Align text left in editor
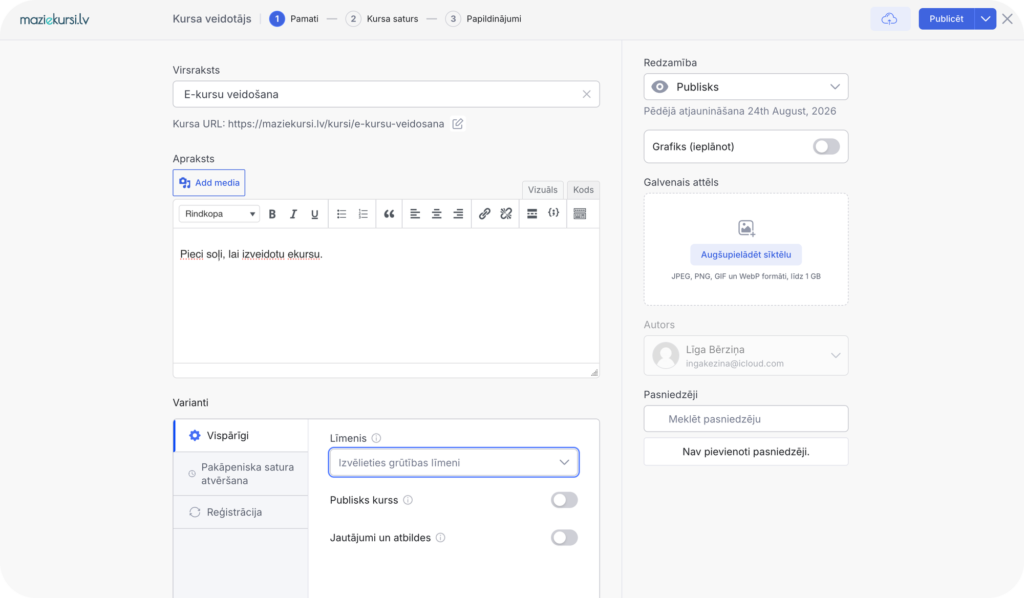Viewport: 1024px width, 598px height. click(415, 214)
